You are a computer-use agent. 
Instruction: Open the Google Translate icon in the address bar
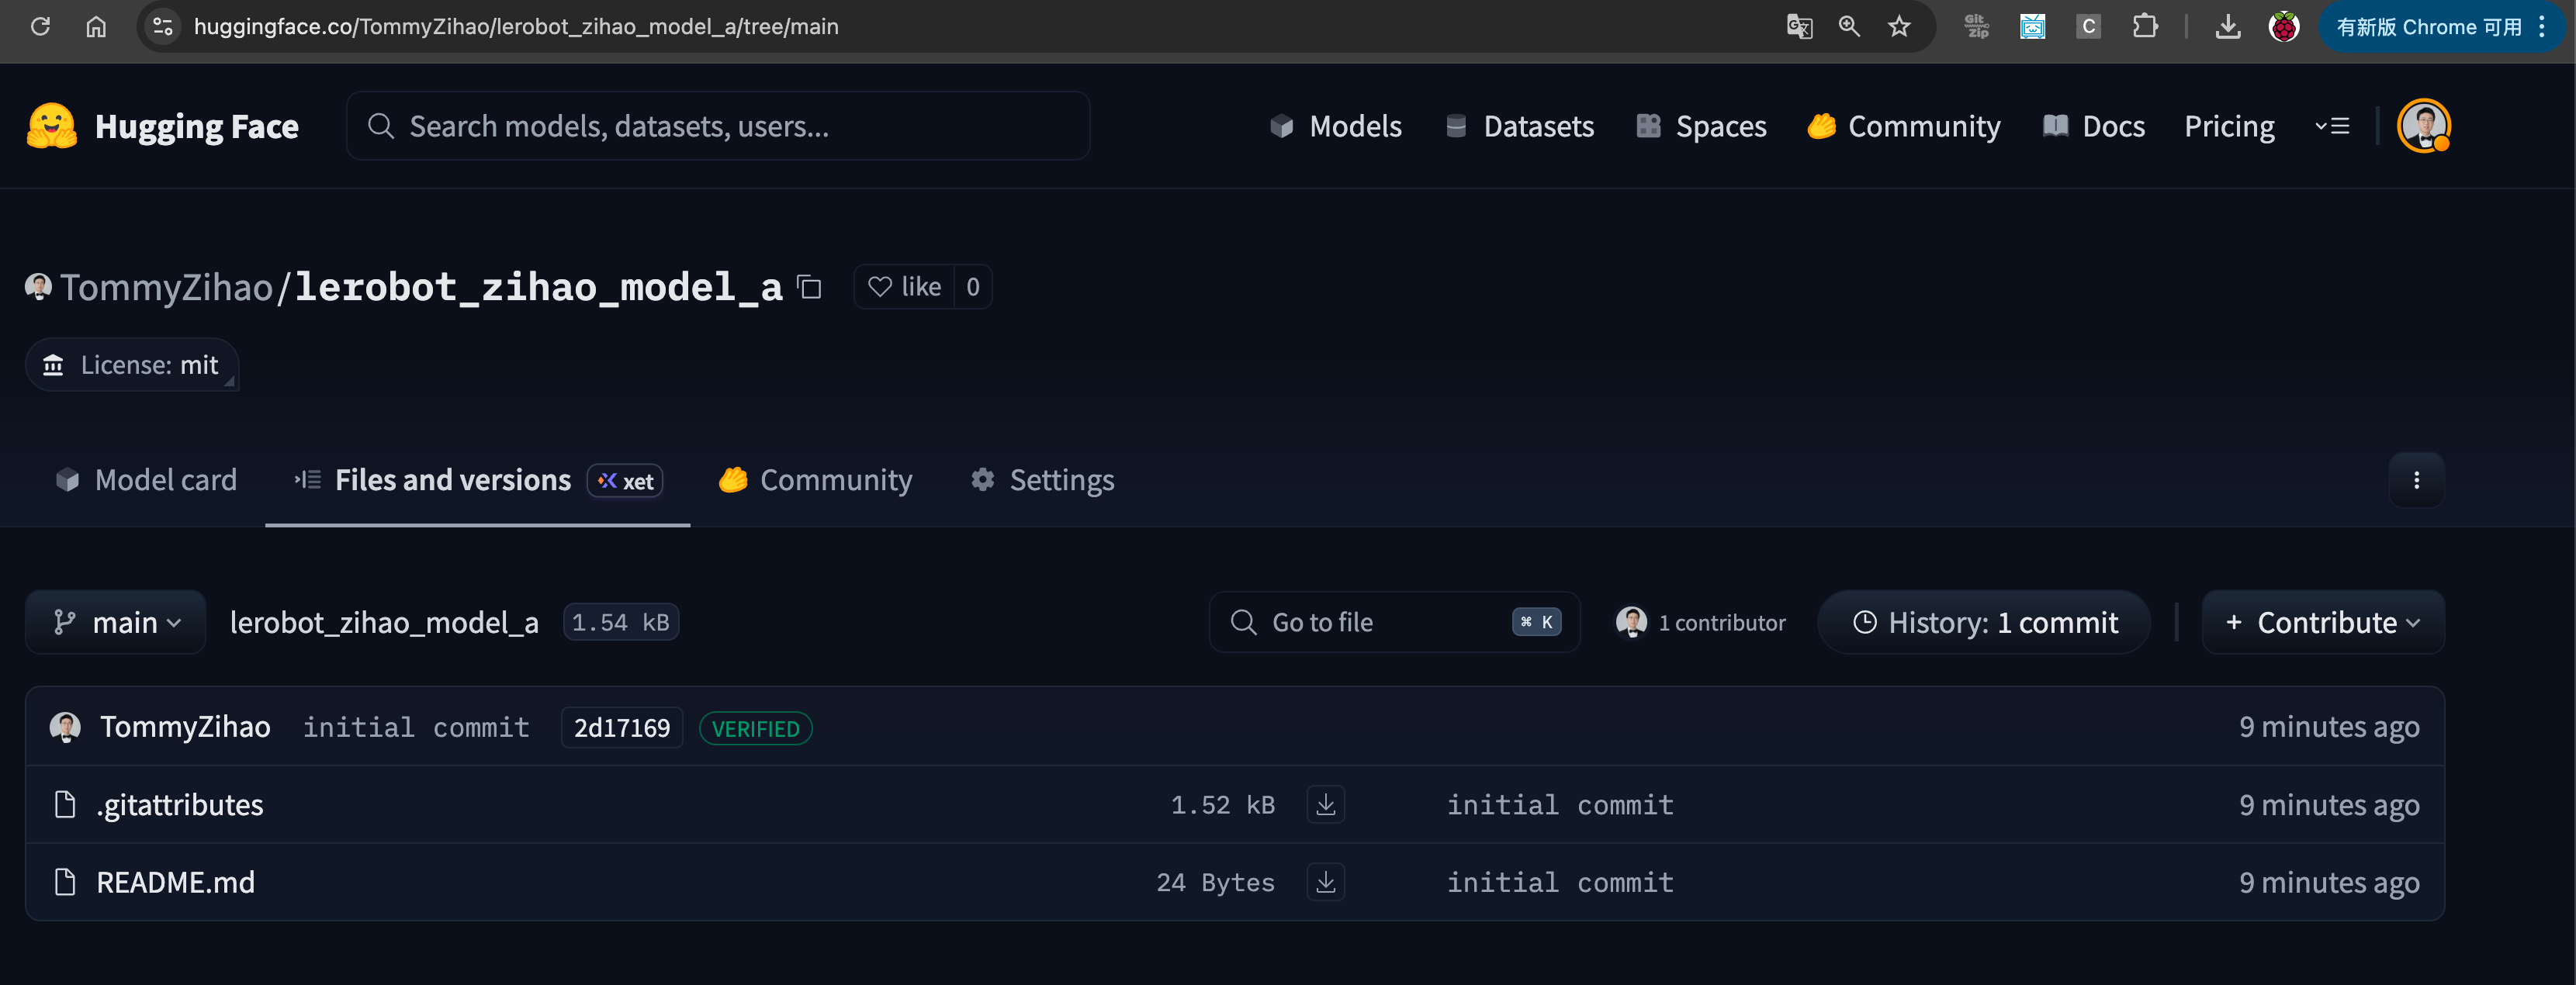point(1799,27)
